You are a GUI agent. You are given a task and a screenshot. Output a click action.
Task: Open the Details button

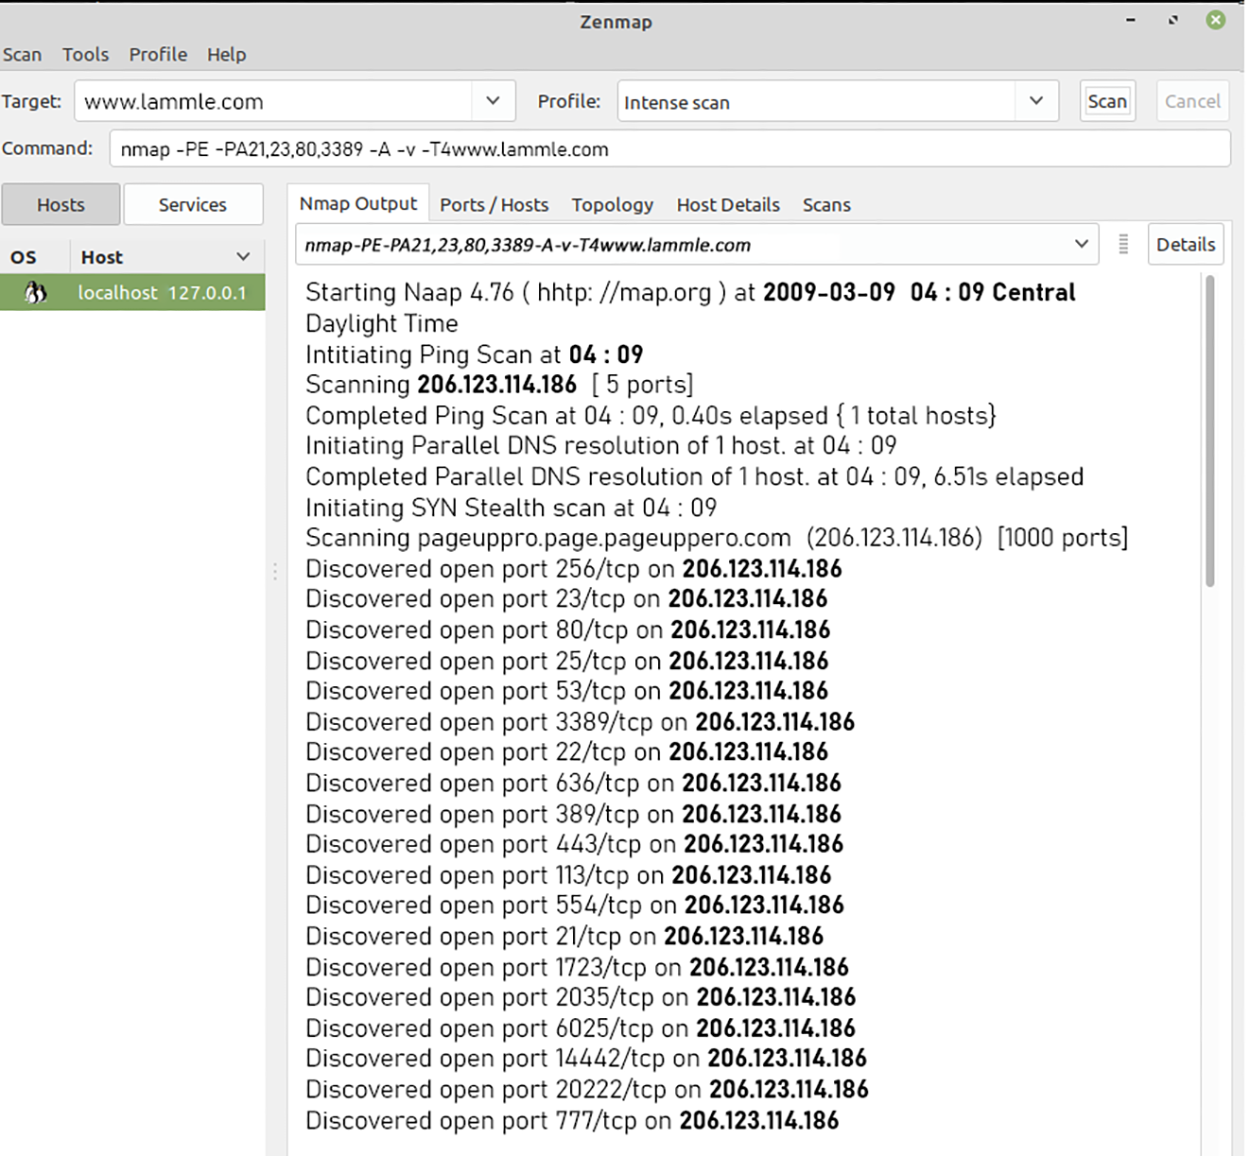(1186, 244)
